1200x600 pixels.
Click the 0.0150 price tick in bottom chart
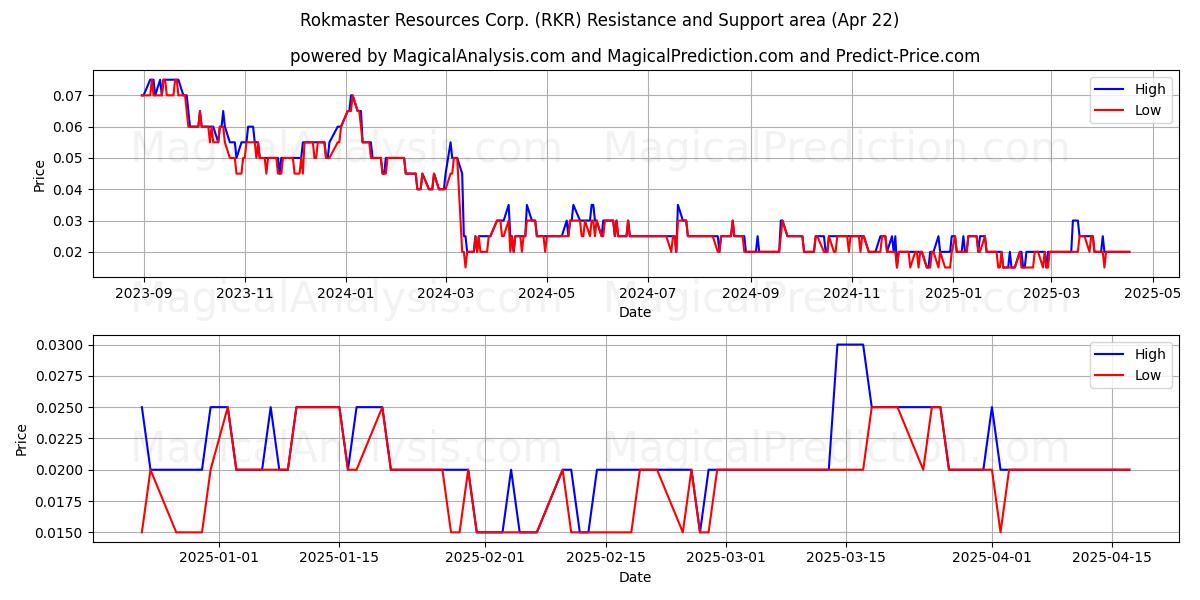coord(61,533)
